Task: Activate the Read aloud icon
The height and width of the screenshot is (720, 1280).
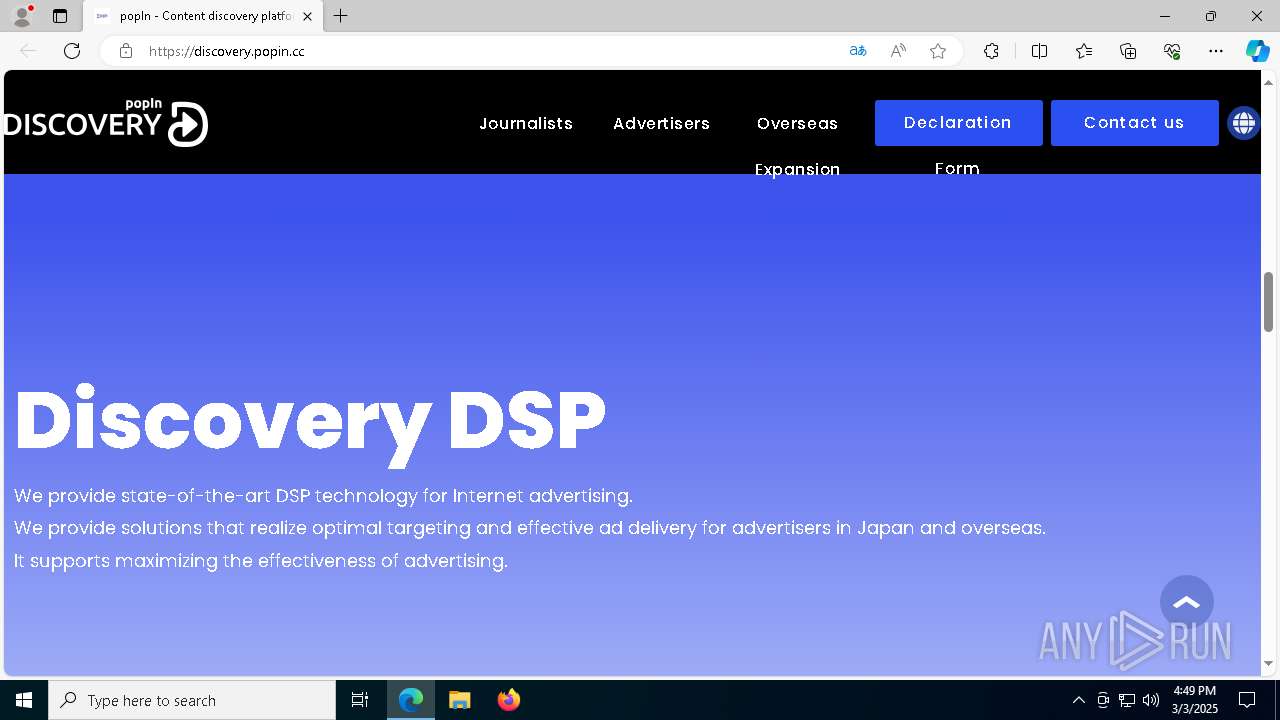Action: [898, 51]
